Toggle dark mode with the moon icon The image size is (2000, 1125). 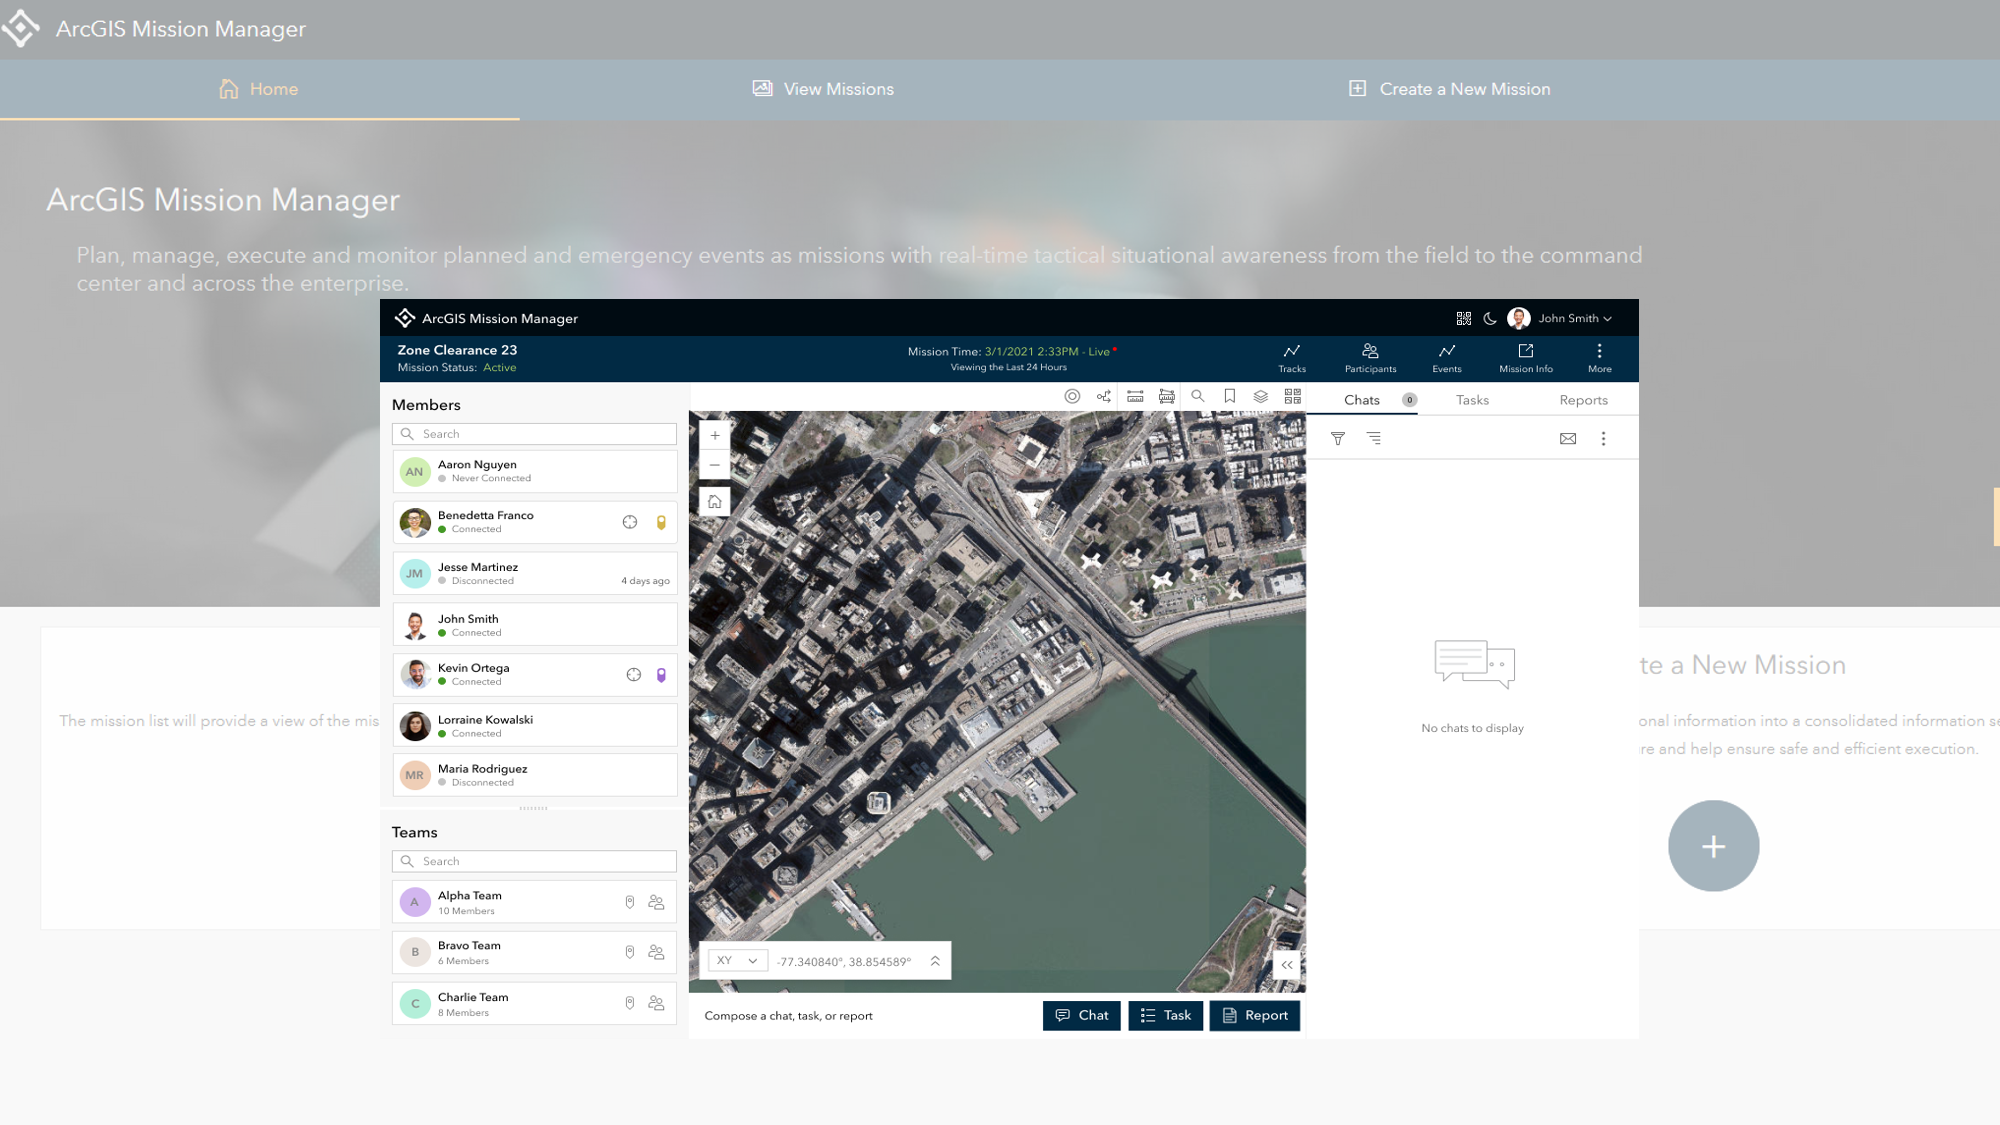1490,318
